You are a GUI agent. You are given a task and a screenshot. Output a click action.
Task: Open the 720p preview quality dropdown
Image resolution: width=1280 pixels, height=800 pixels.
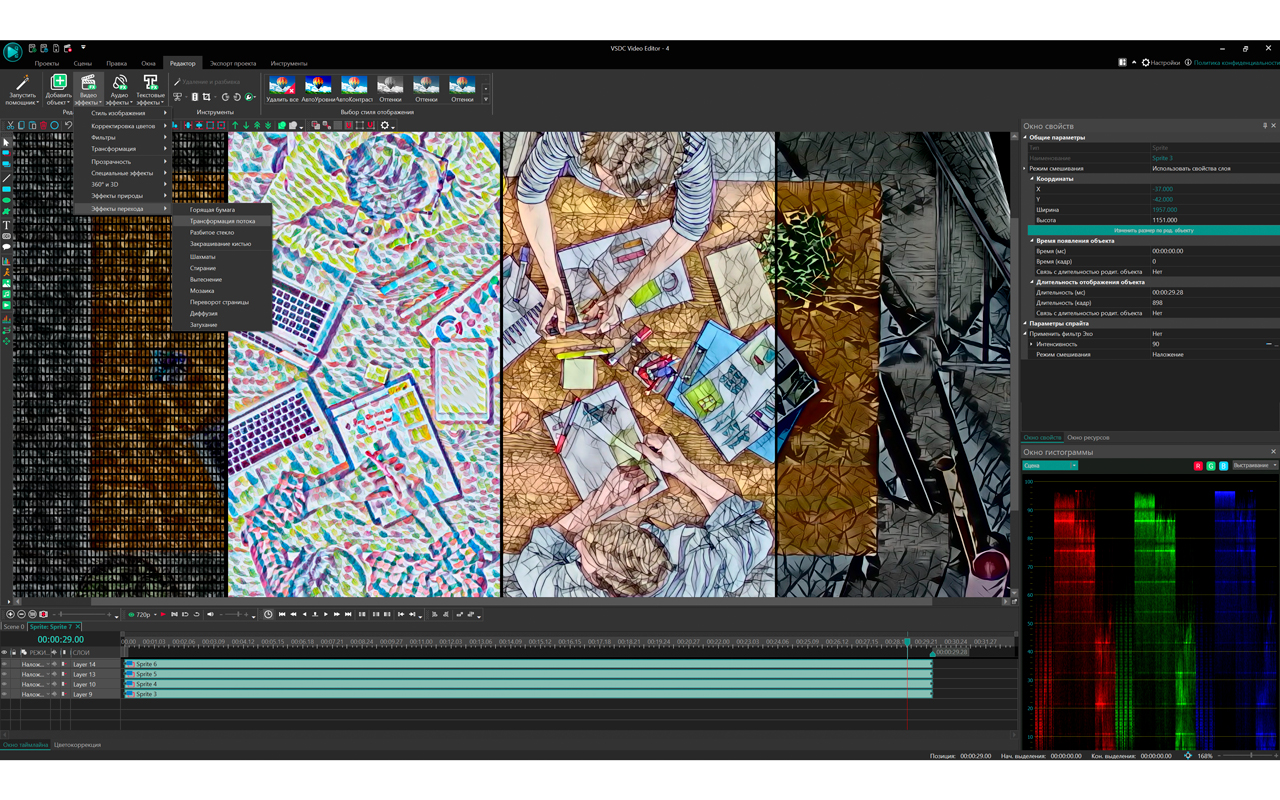click(141, 614)
